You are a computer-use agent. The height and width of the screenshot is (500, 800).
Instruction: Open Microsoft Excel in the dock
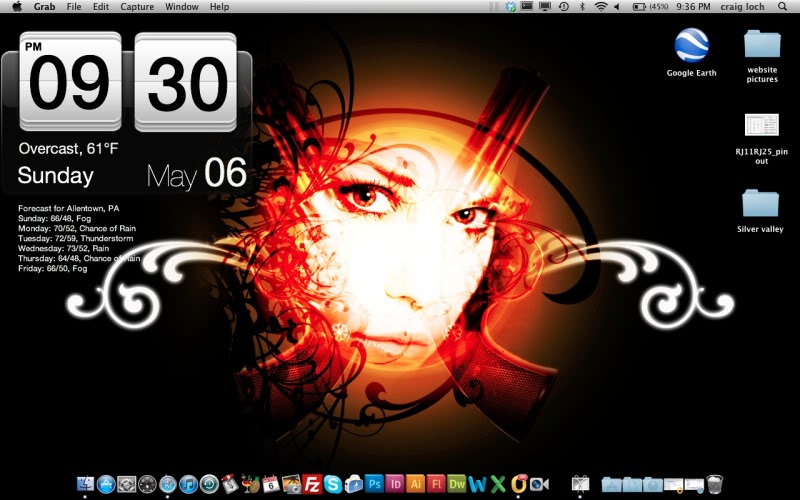[498, 484]
